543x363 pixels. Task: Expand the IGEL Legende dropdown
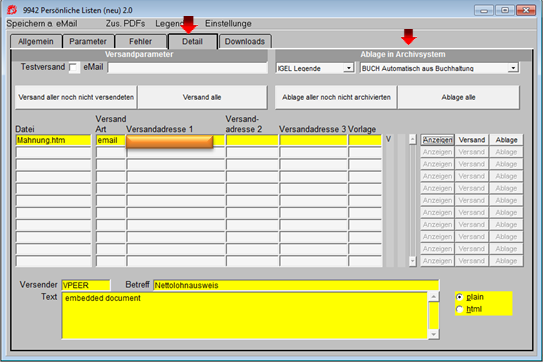[x=348, y=68]
